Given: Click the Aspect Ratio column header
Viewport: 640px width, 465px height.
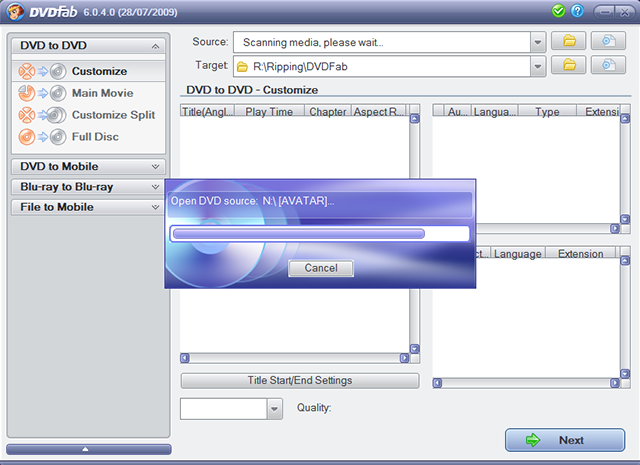Looking at the screenshot, I should 379,111.
